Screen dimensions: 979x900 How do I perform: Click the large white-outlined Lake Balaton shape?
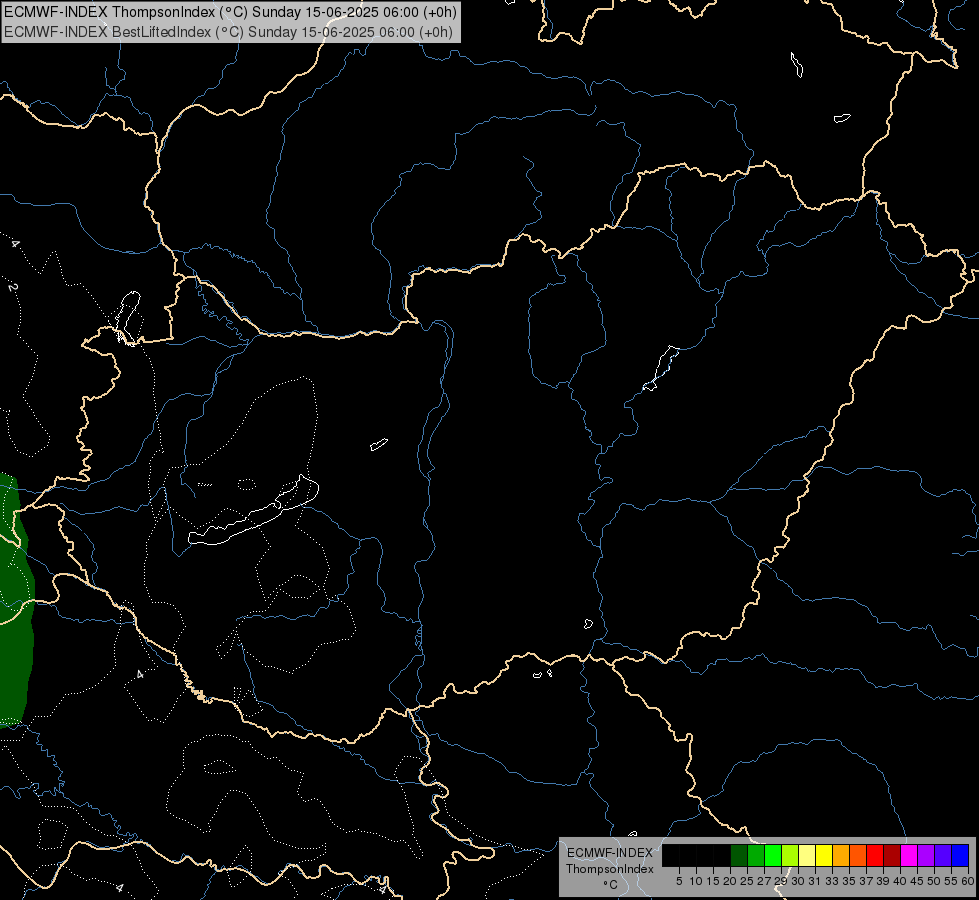click(x=253, y=512)
